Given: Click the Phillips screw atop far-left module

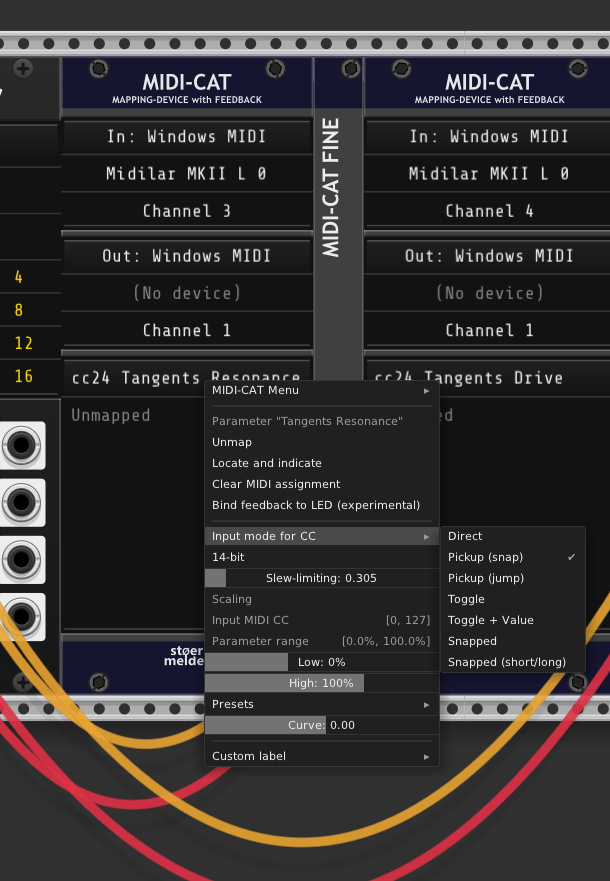Looking at the screenshot, I should tap(23, 69).
